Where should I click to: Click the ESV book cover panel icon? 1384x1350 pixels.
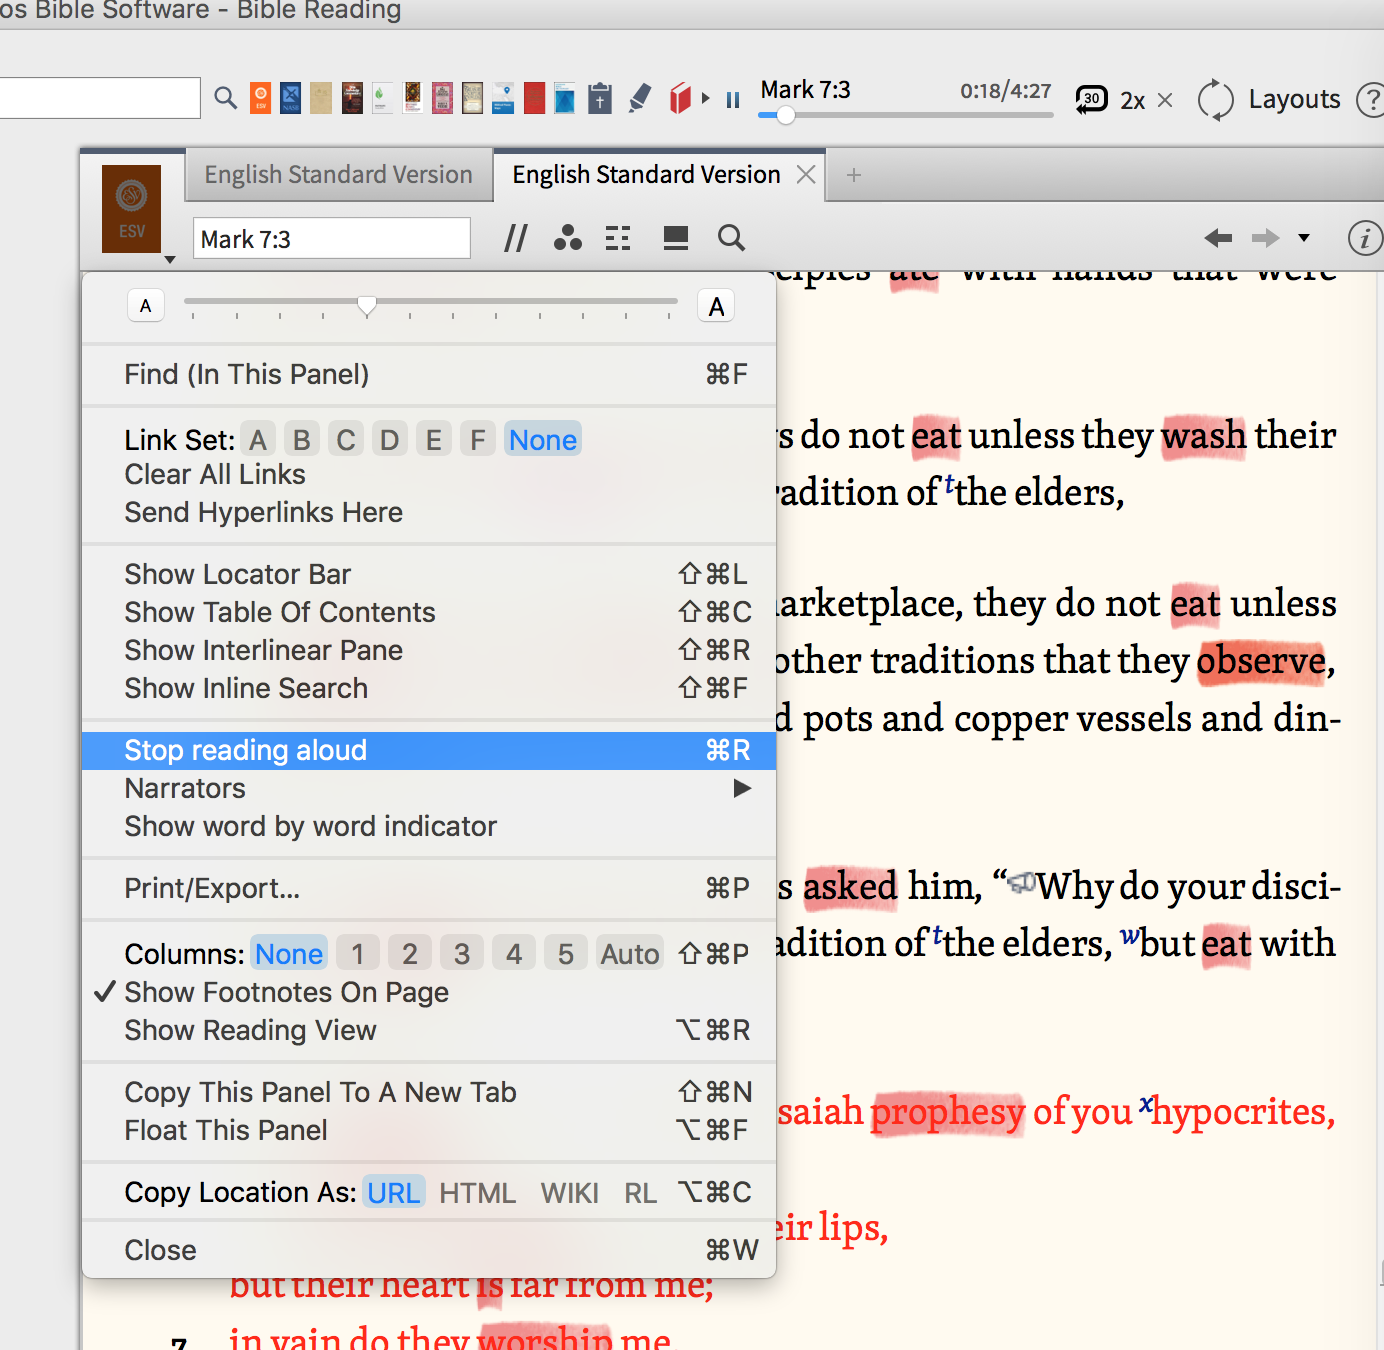pos(131,209)
